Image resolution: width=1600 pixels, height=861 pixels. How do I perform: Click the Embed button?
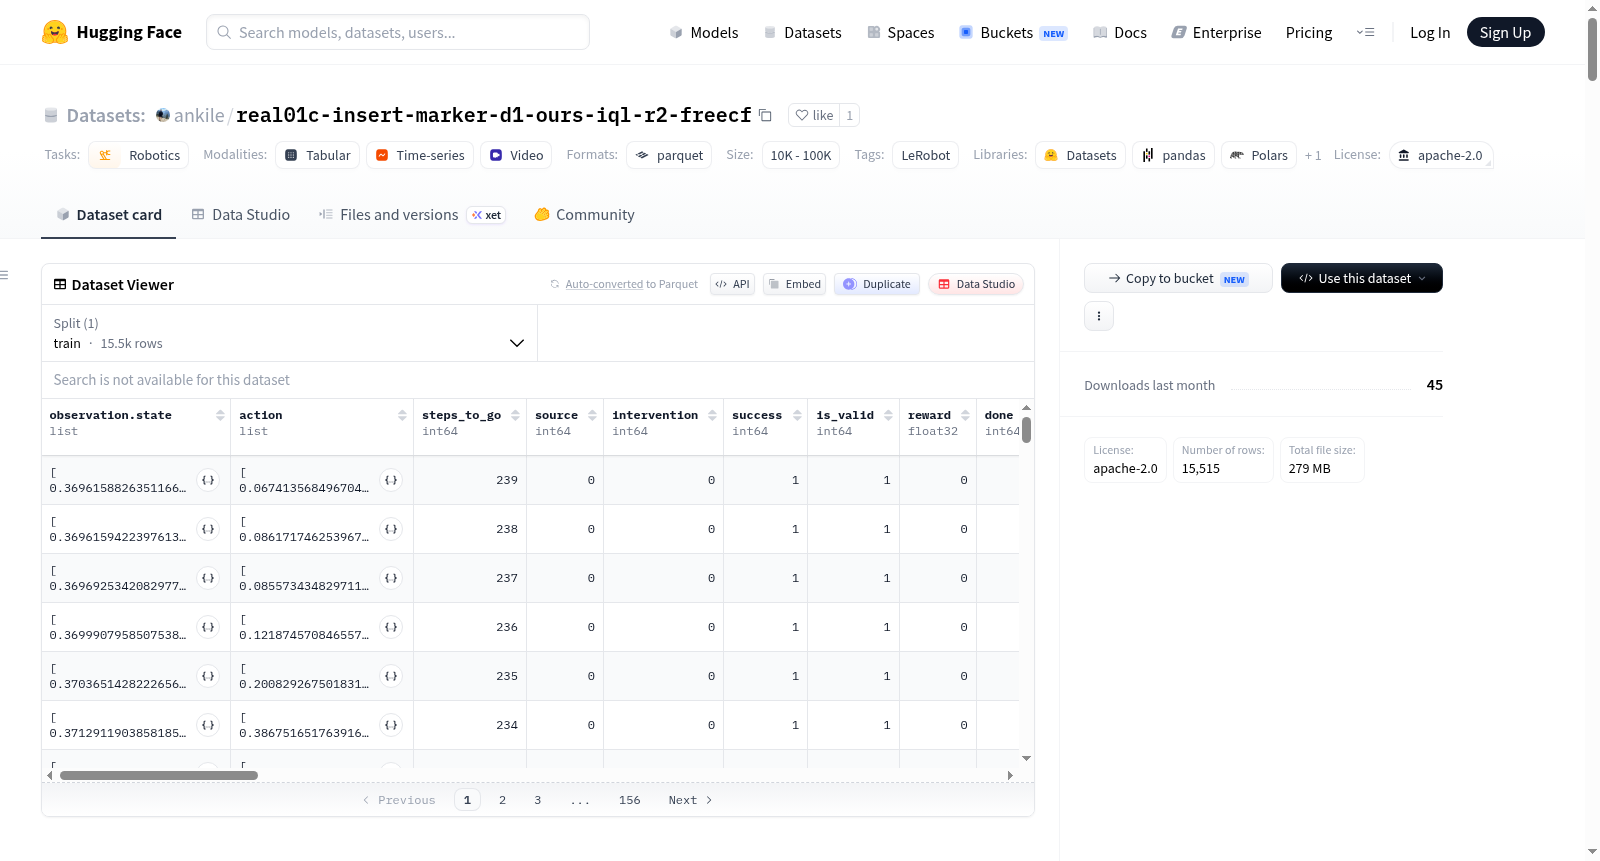(795, 284)
